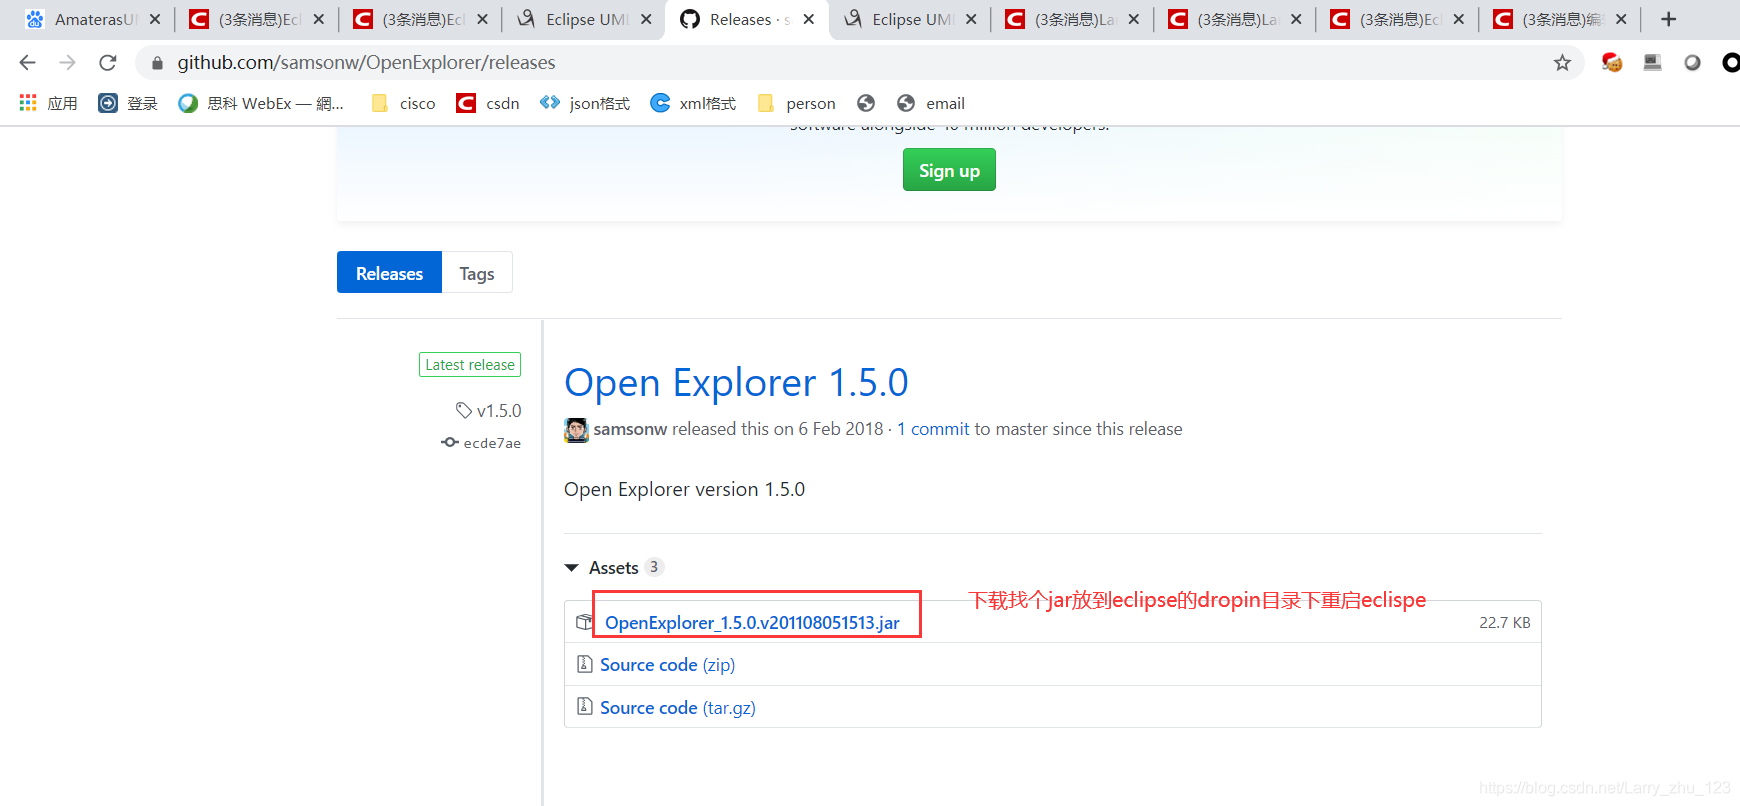This screenshot has height=806, width=1740.
Task: Select the Tags tab
Action: tap(477, 273)
